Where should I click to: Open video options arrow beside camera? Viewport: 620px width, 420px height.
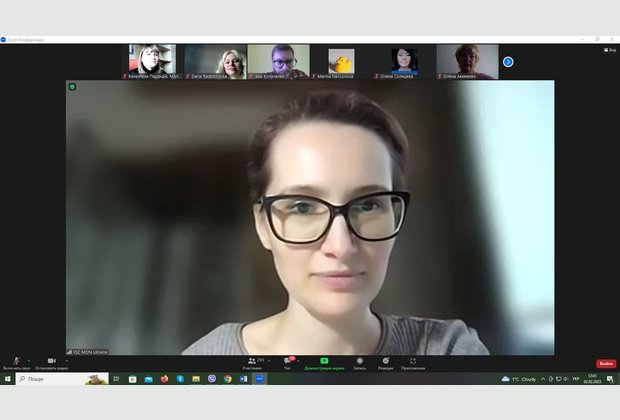[66, 361]
